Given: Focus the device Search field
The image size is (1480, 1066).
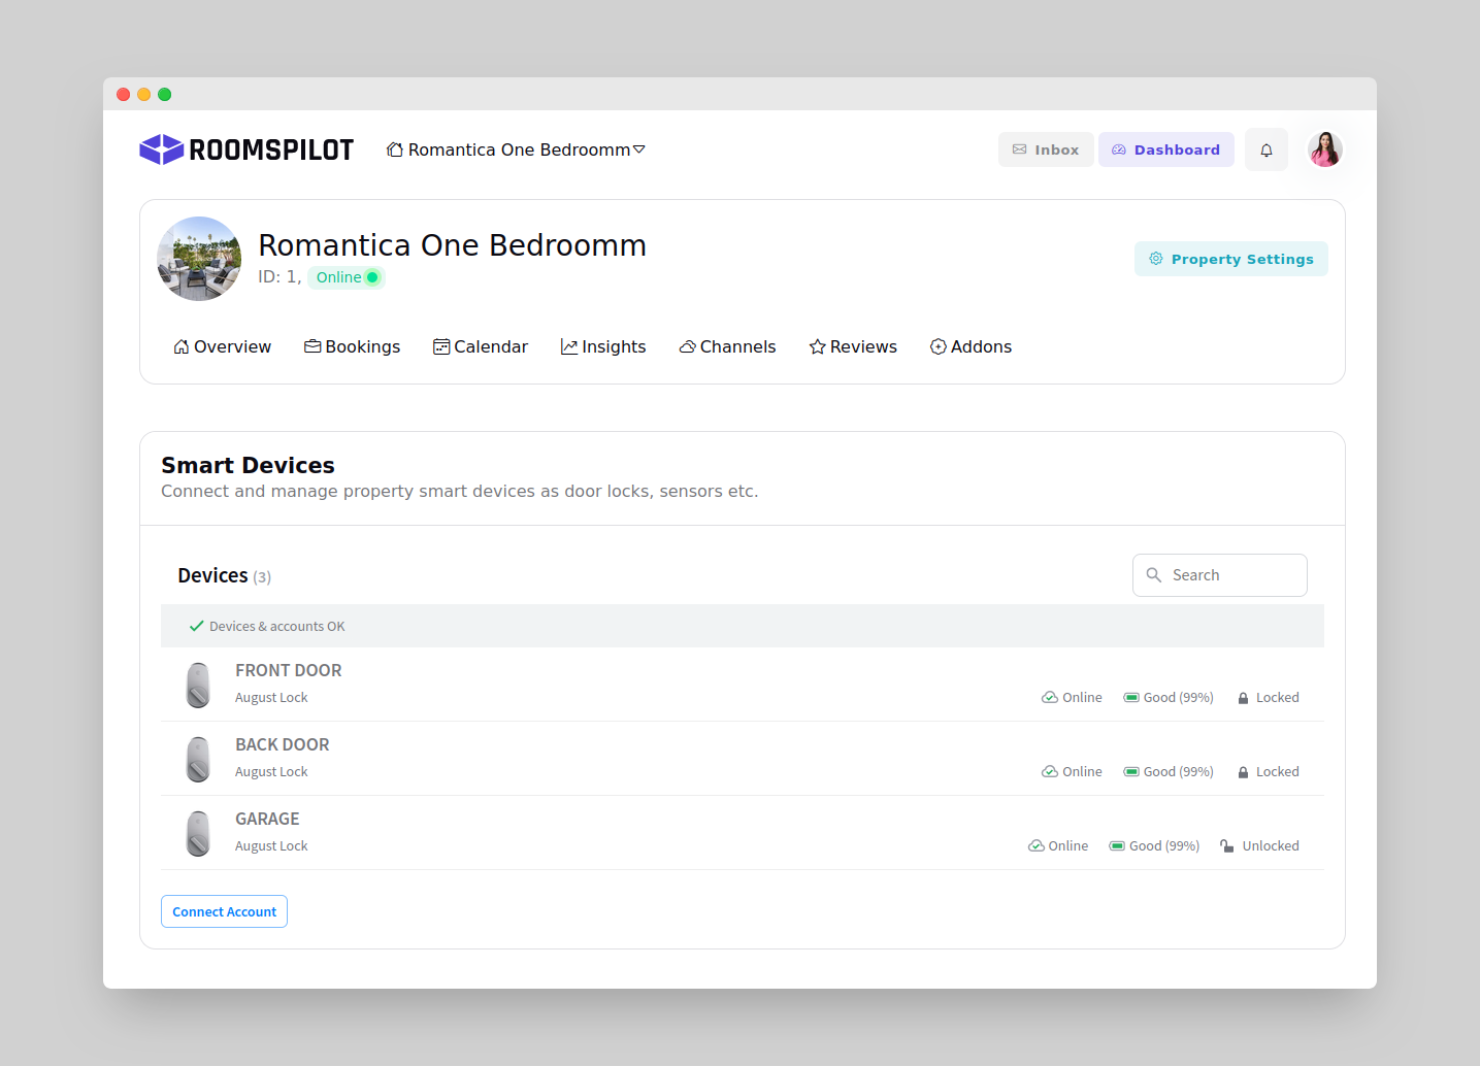Looking at the screenshot, I should [x=1220, y=575].
